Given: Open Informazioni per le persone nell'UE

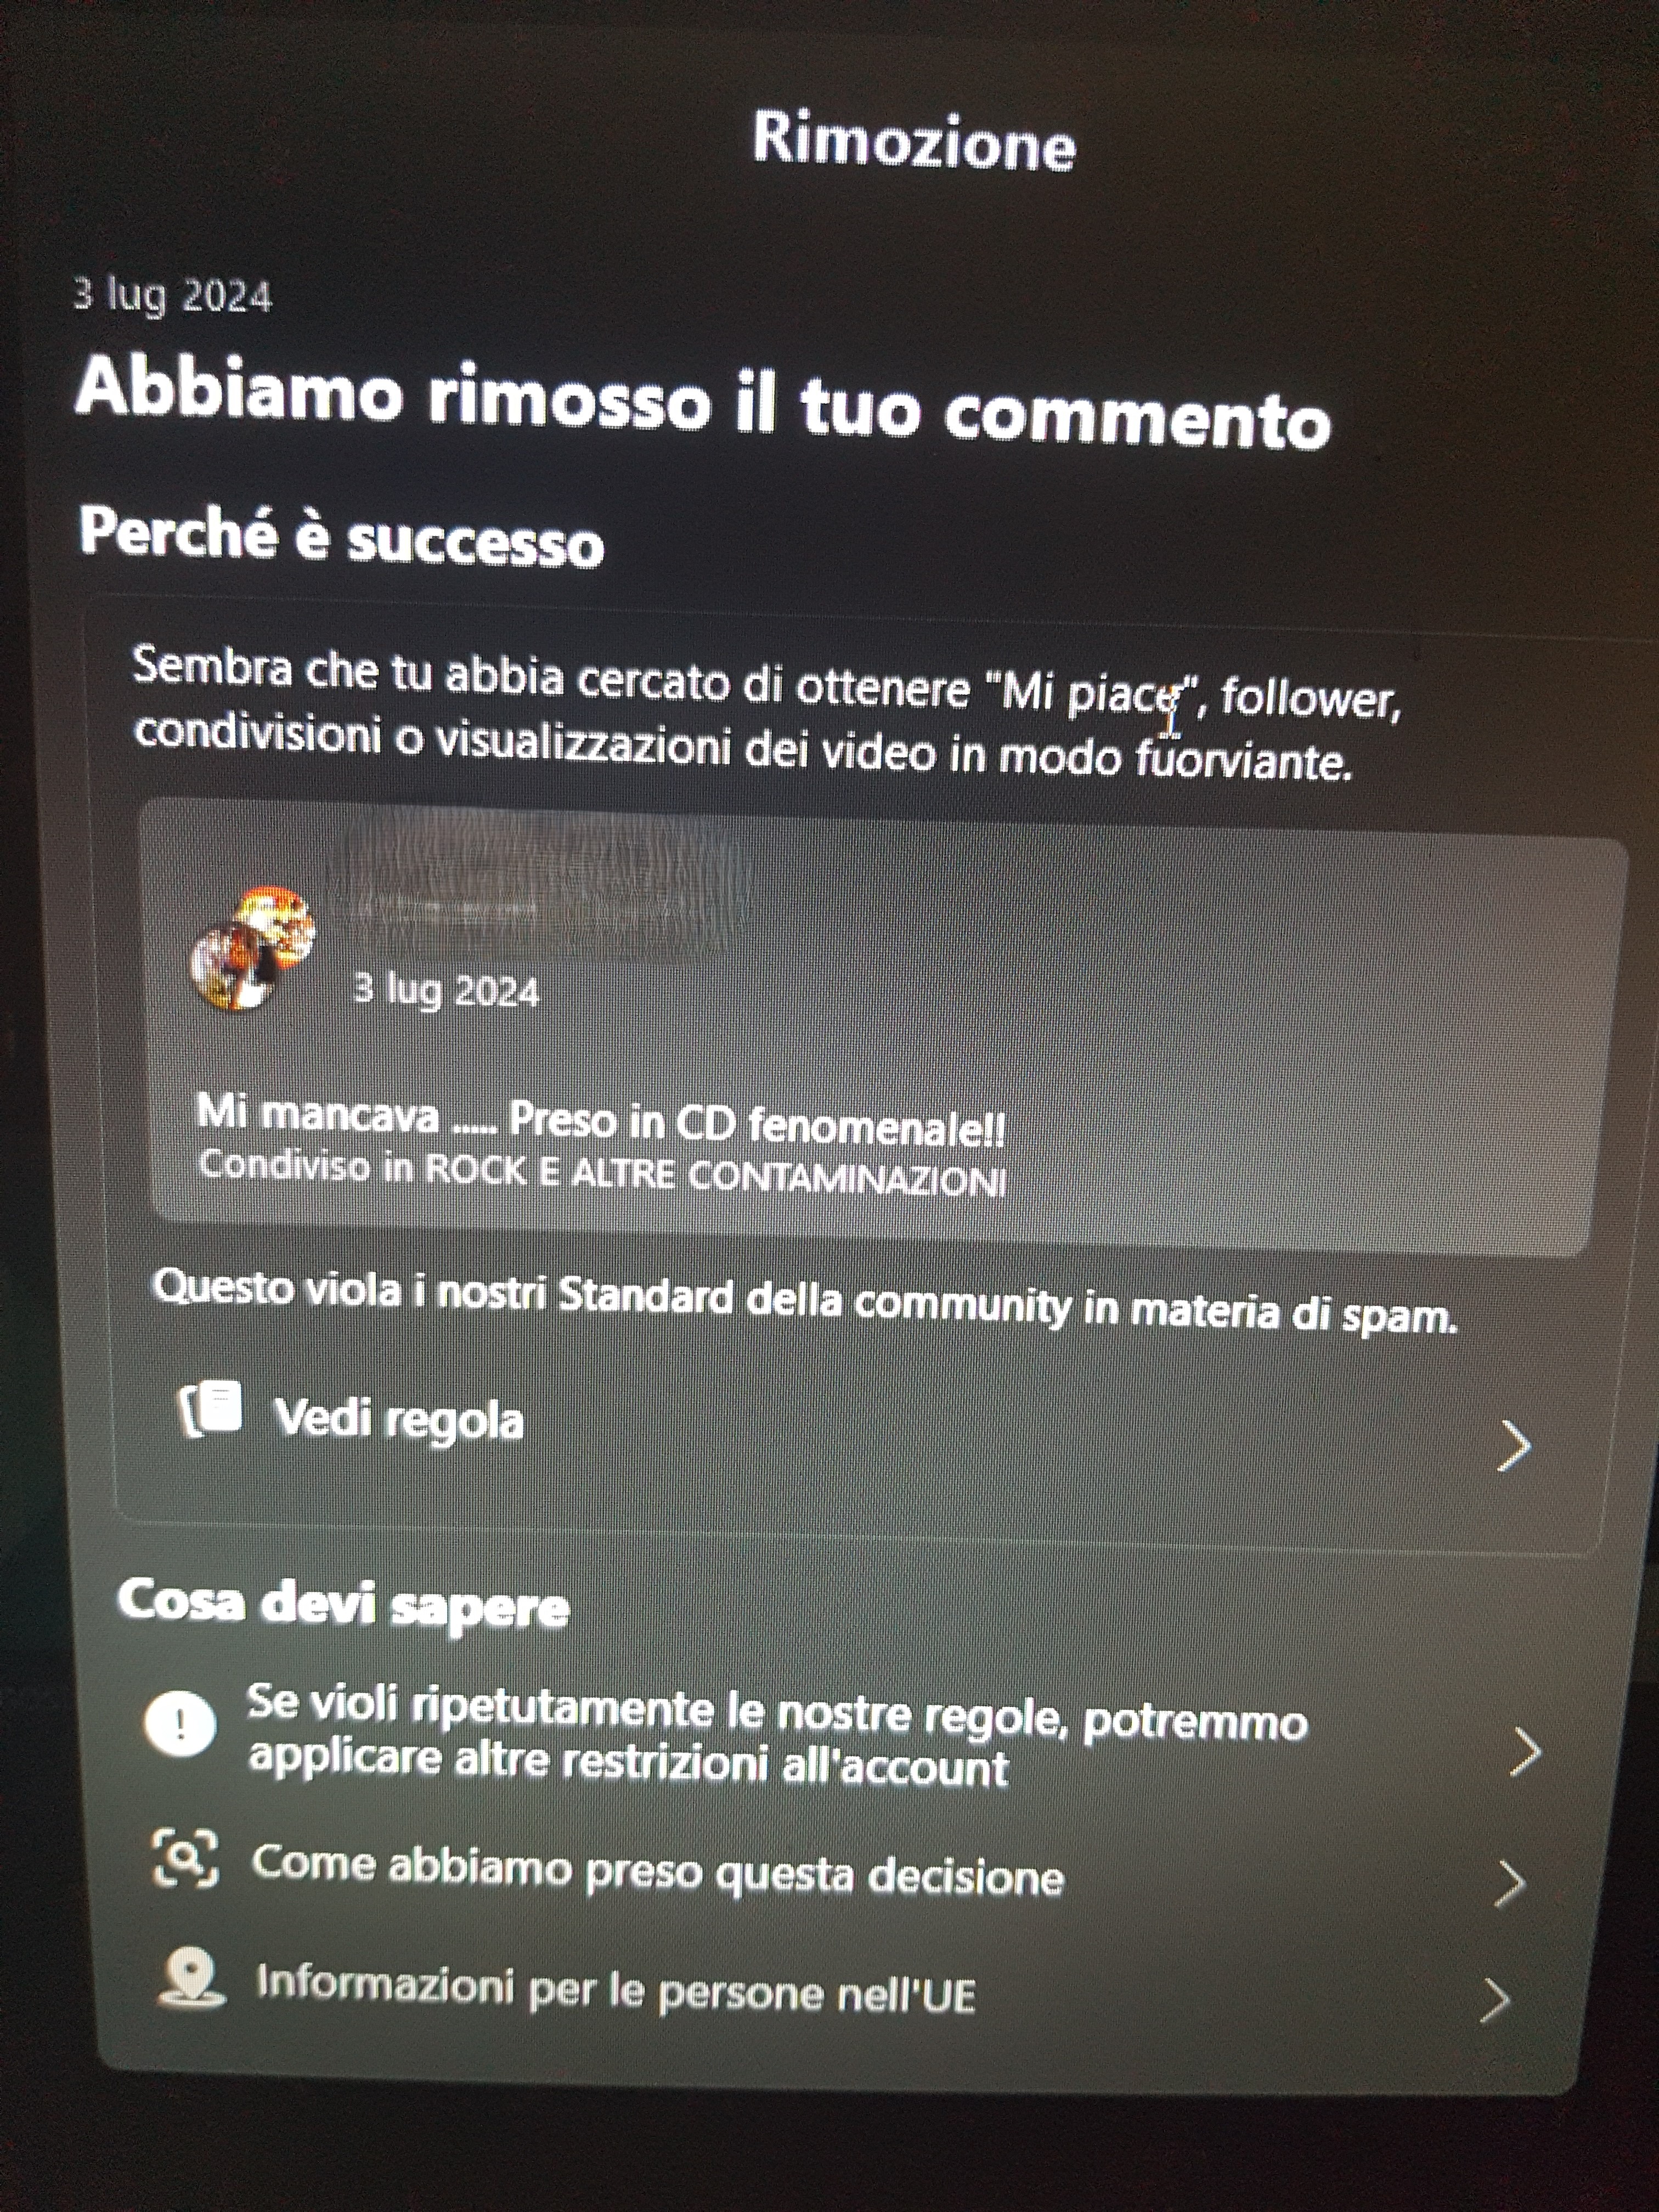Looking at the screenshot, I should 615,1986.
